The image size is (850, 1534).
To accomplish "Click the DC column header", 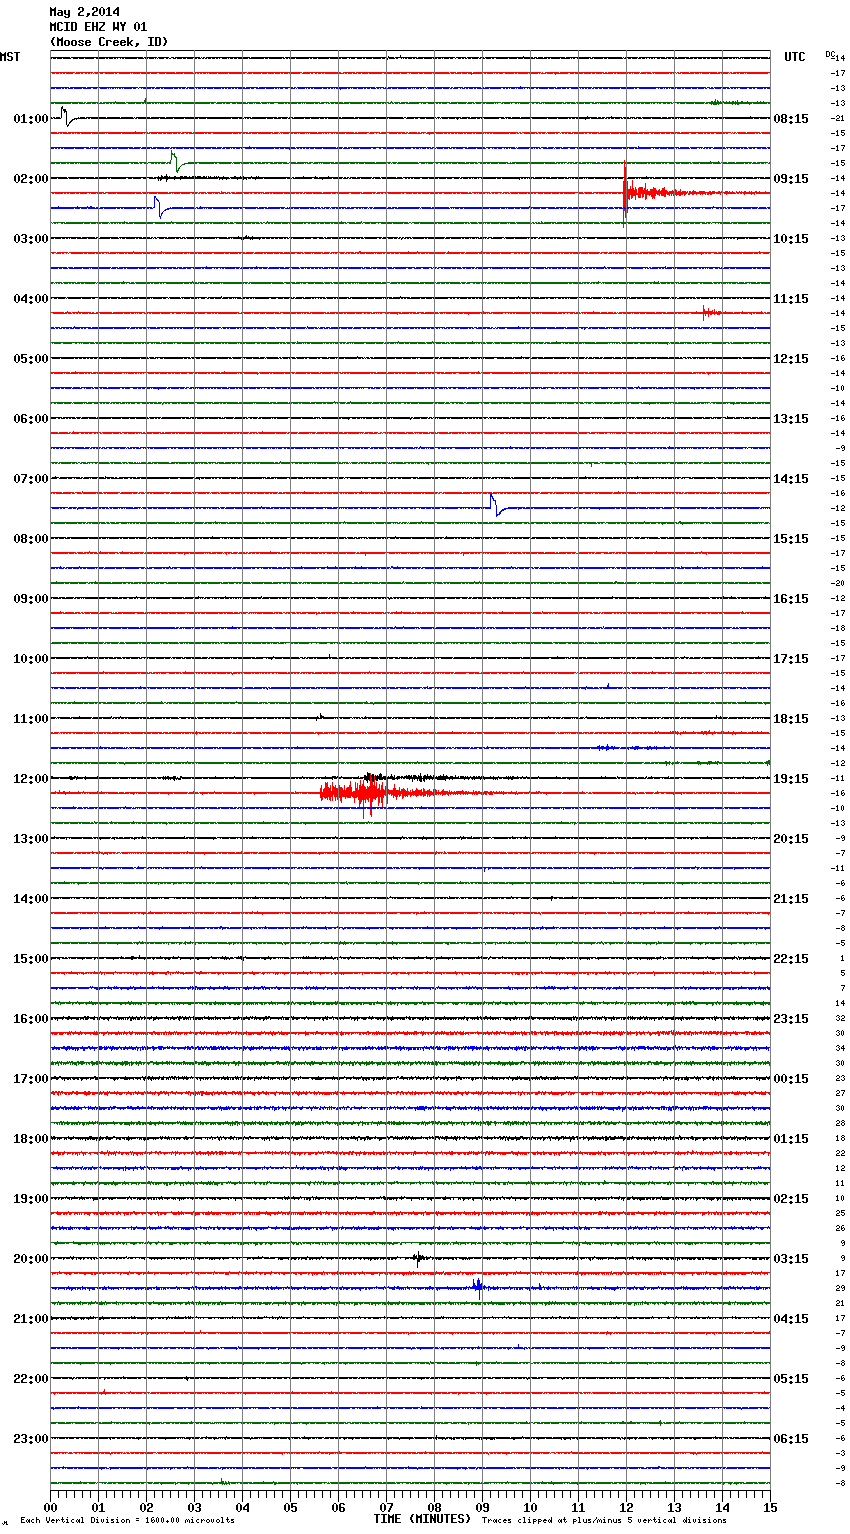I will (x=830, y=54).
